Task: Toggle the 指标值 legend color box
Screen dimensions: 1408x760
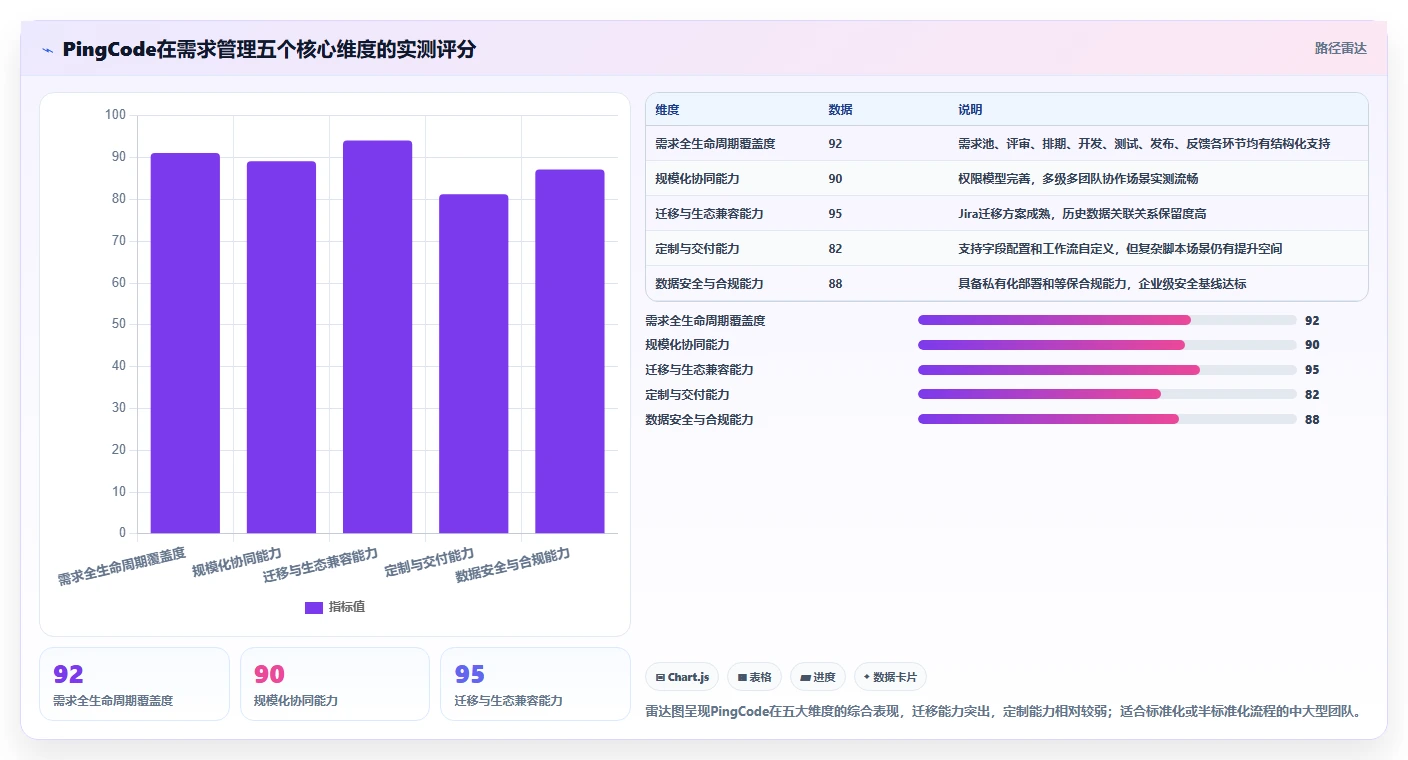Action: (314, 607)
